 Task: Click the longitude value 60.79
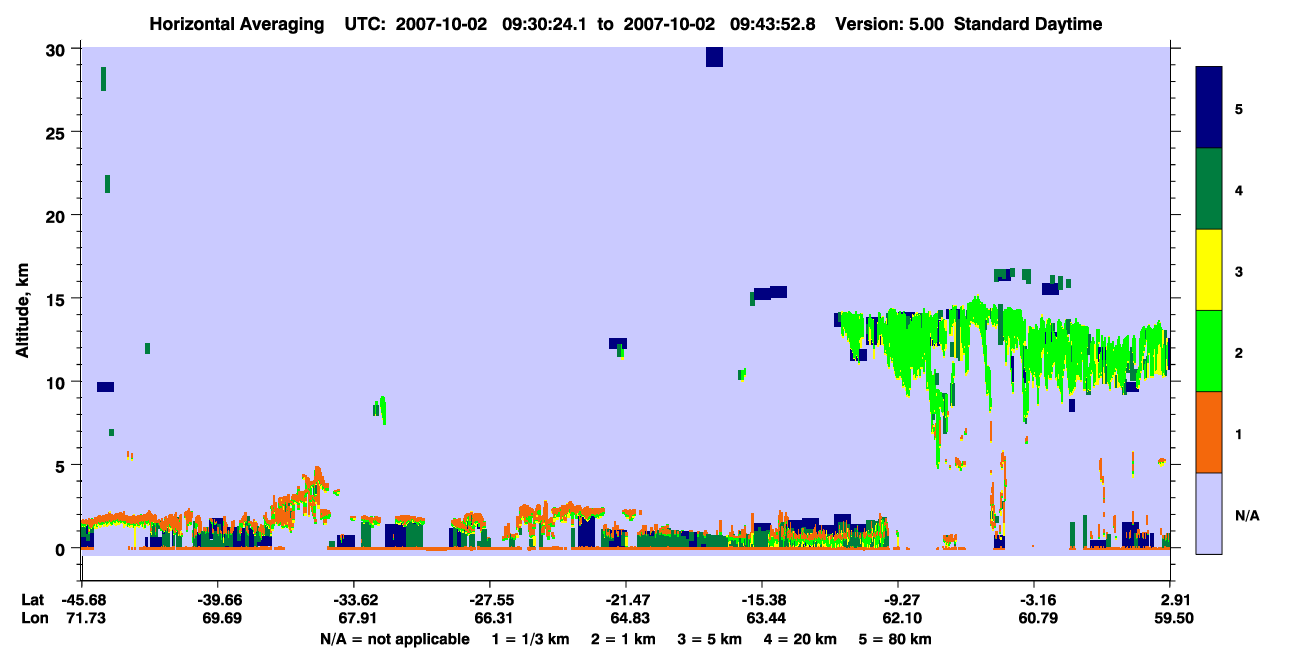click(1036, 618)
